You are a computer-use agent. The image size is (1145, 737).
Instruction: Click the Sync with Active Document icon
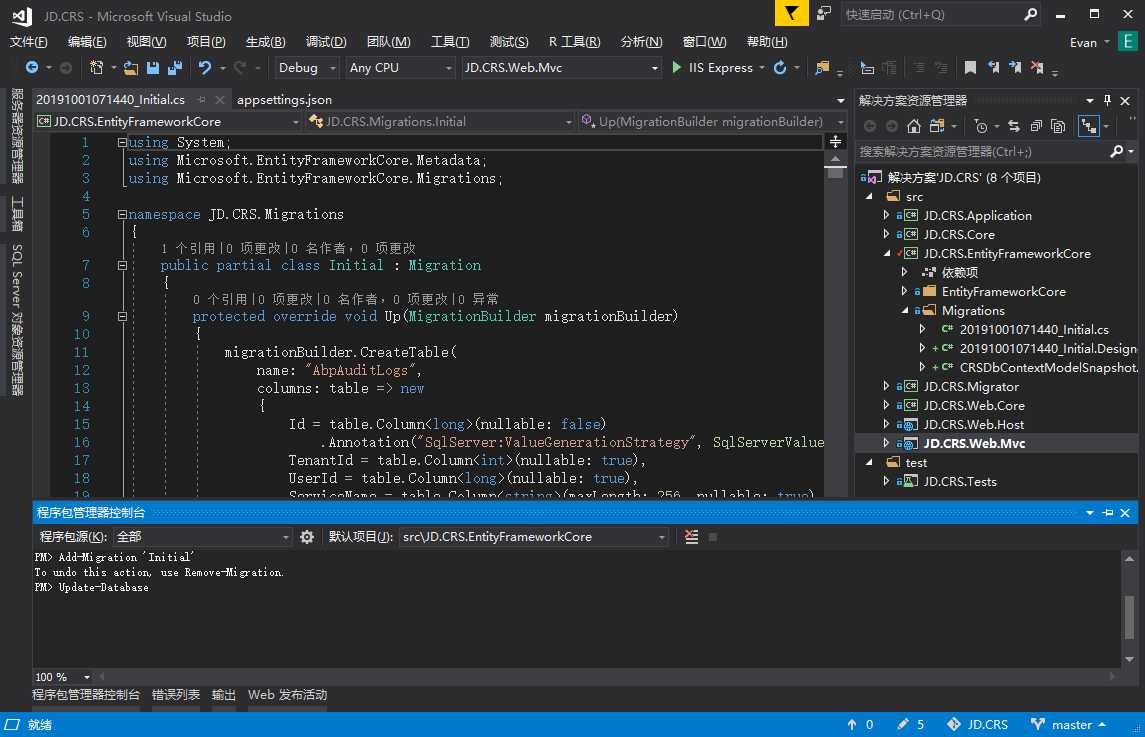1014,126
